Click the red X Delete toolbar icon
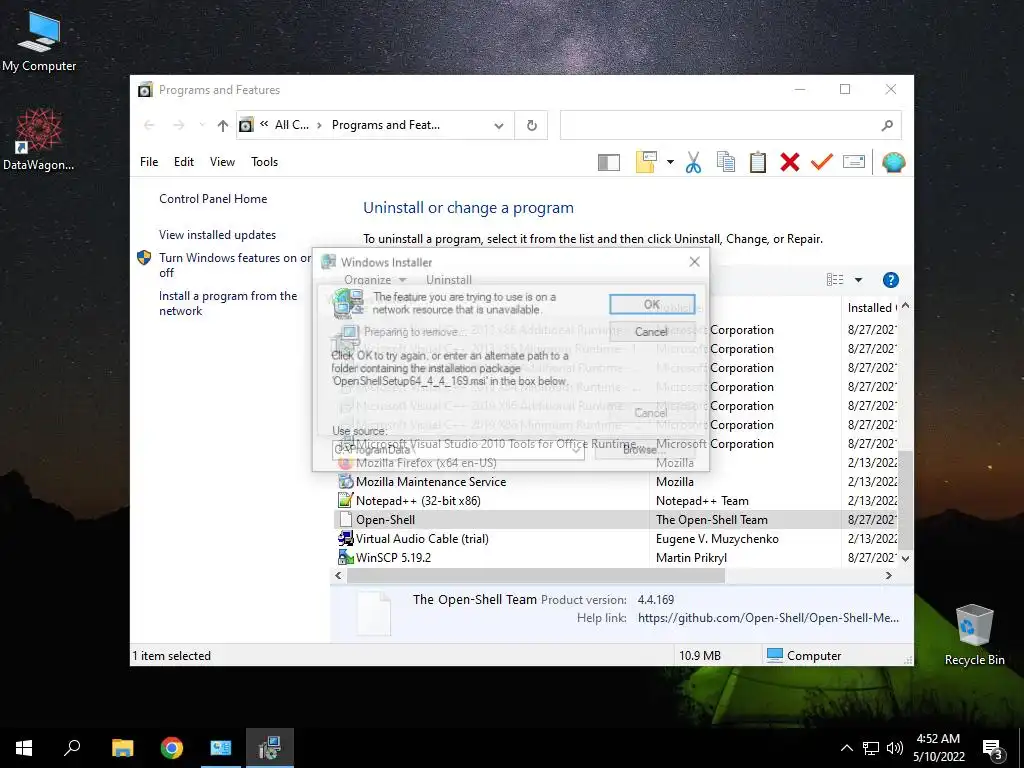The width and height of the screenshot is (1024, 768). point(790,162)
